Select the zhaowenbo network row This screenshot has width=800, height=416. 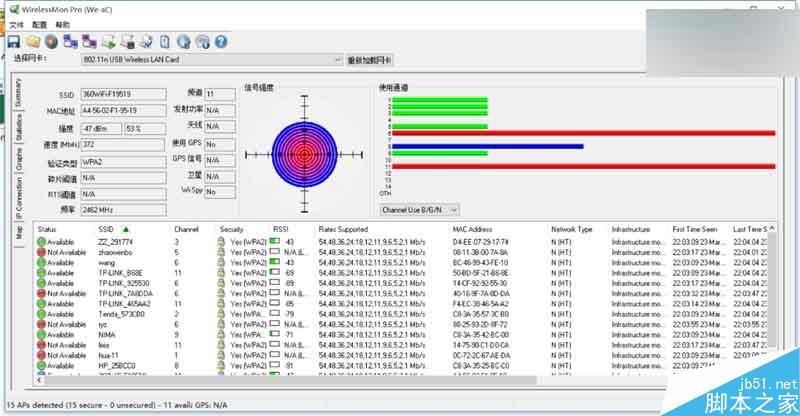[x=401, y=252]
